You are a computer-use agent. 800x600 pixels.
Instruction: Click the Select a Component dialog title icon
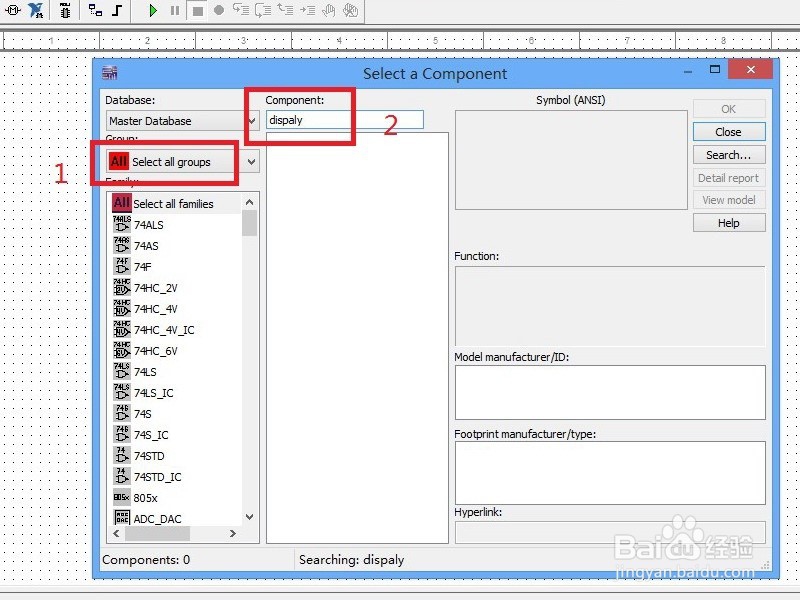point(110,73)
